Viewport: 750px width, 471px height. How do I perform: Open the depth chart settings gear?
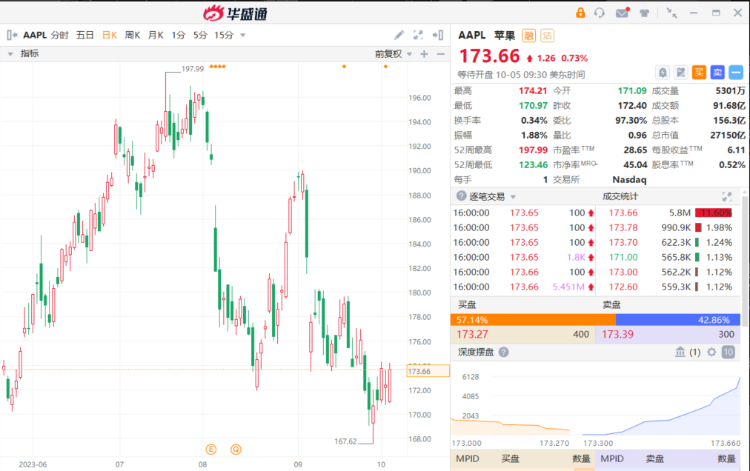tap(712, 352)
